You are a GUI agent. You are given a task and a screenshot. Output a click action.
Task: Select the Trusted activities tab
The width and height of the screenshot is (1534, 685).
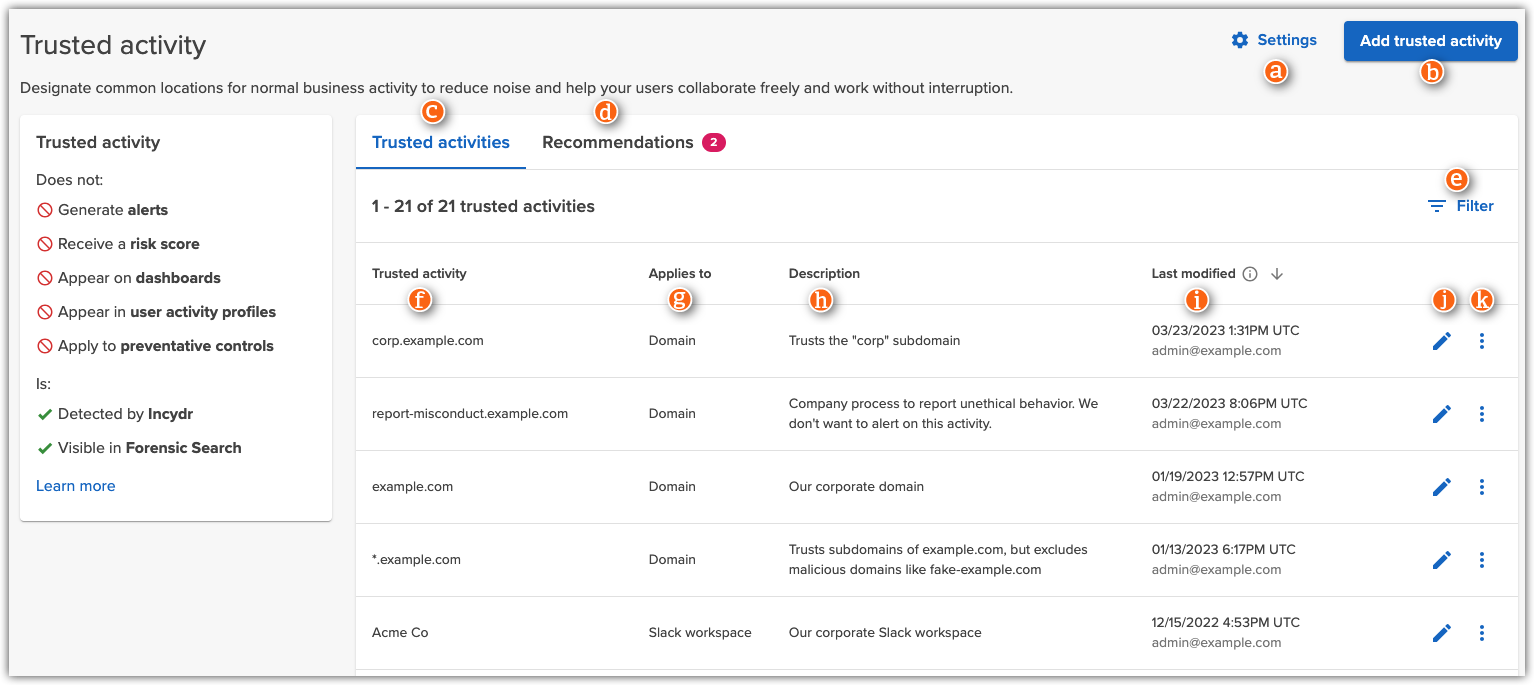pos(440,142)
